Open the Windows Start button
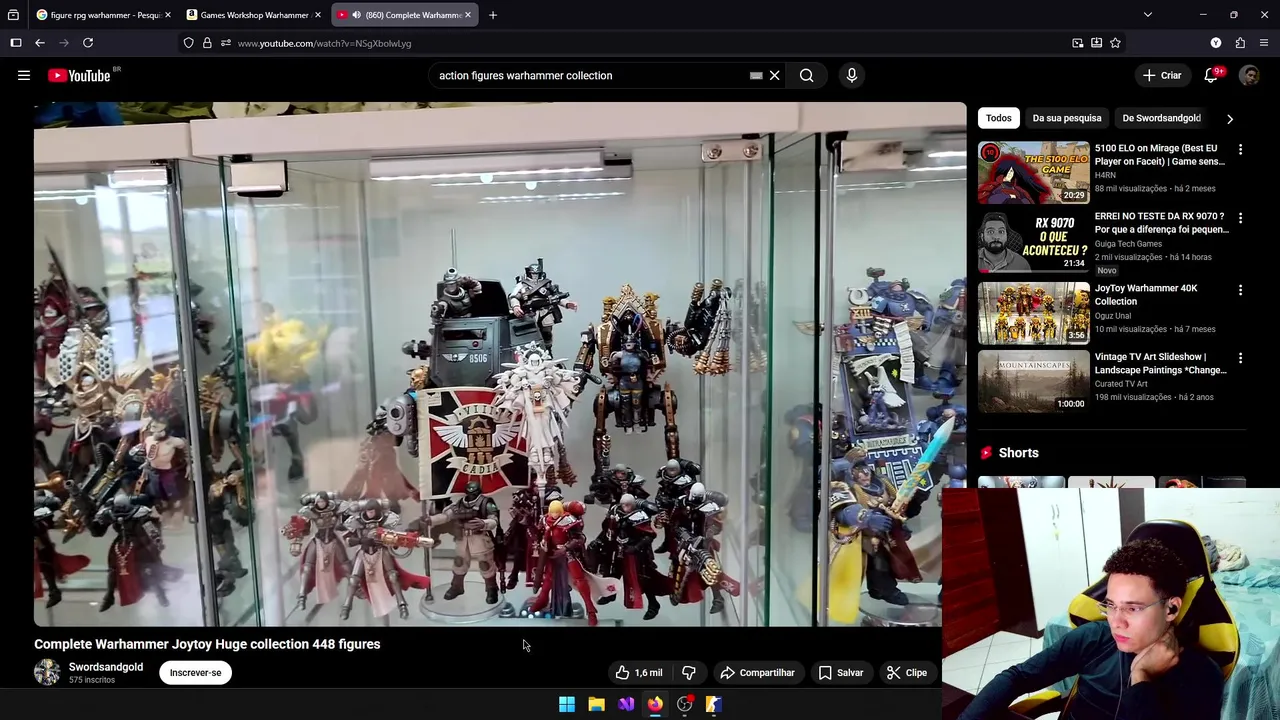The height and width of the screenshot is (720, 1280). [567, 704]
